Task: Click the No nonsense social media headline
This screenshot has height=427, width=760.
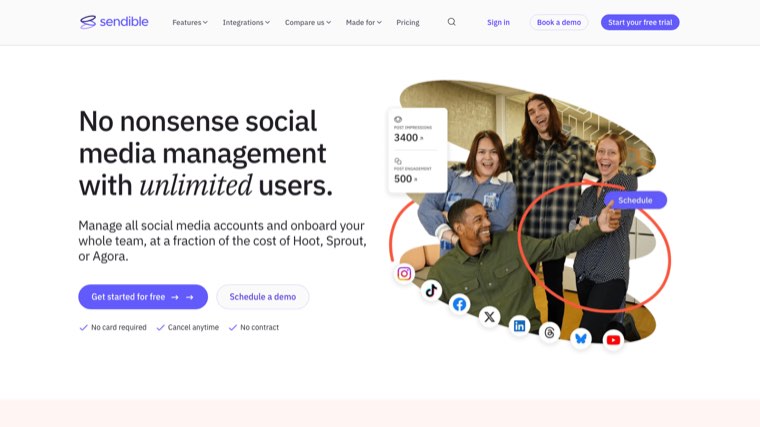Action: click(206, 153)
